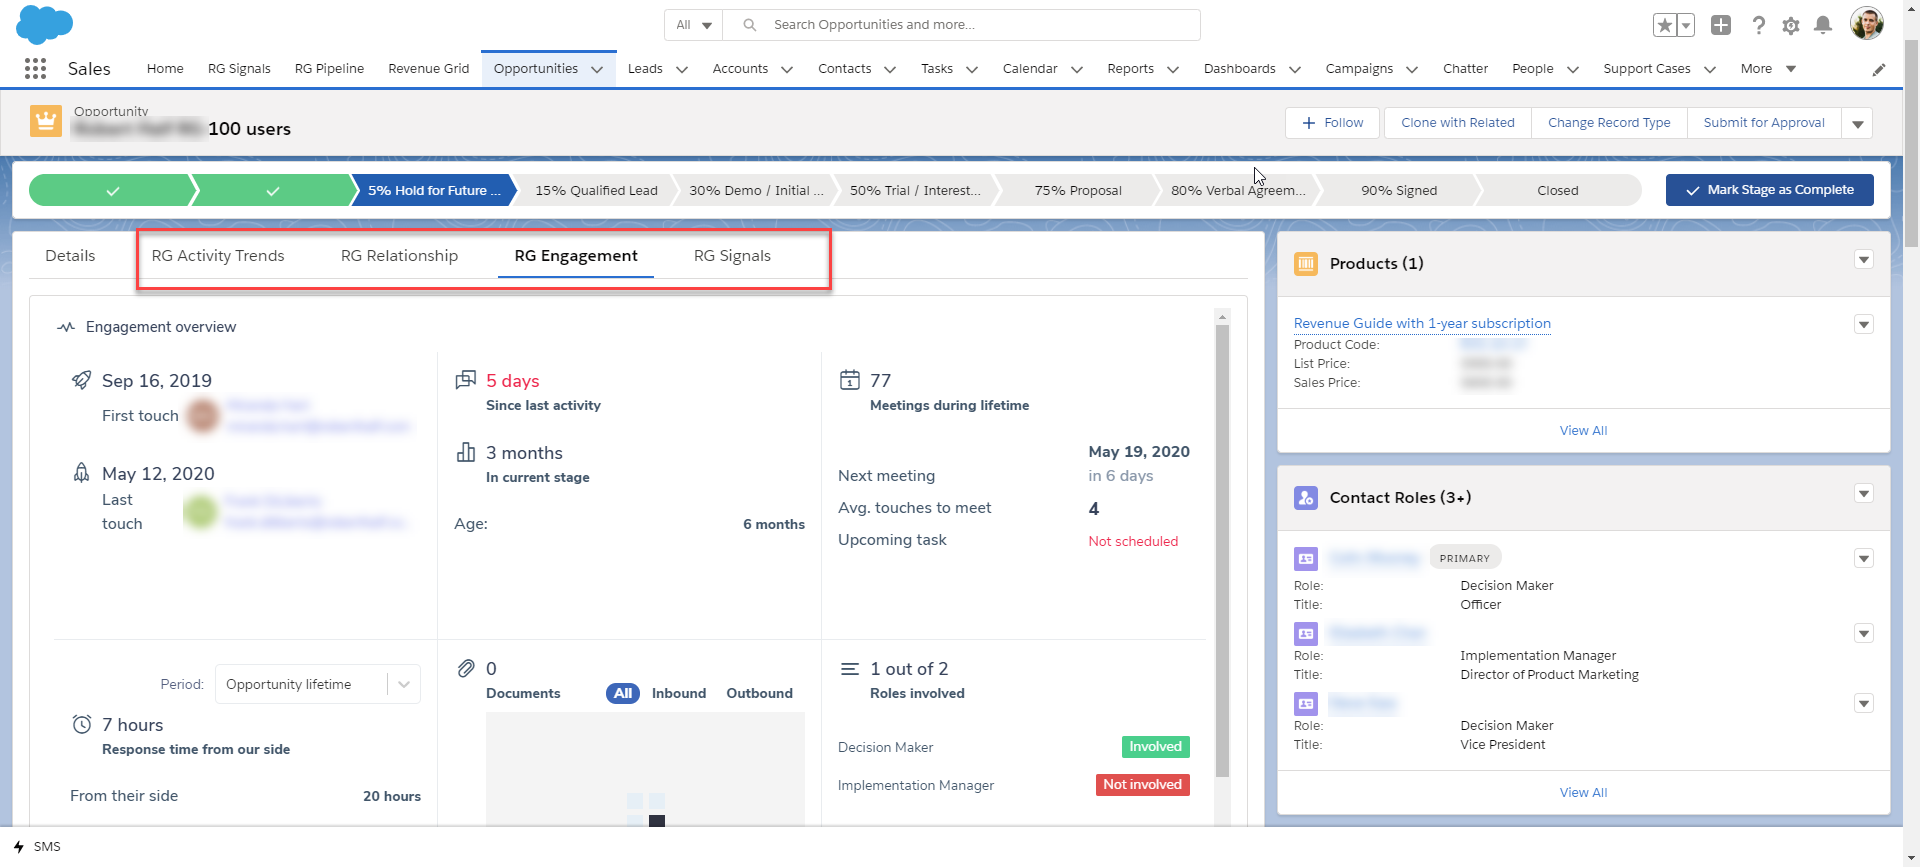
Task: Switch to the Details tab
Action: tap(70, 256)
